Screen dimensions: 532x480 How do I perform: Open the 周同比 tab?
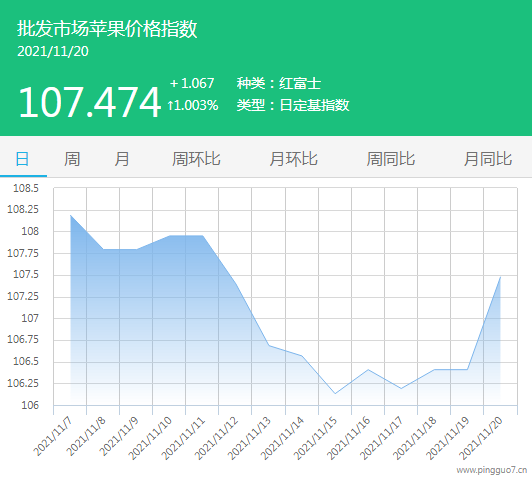pos(391,159)
